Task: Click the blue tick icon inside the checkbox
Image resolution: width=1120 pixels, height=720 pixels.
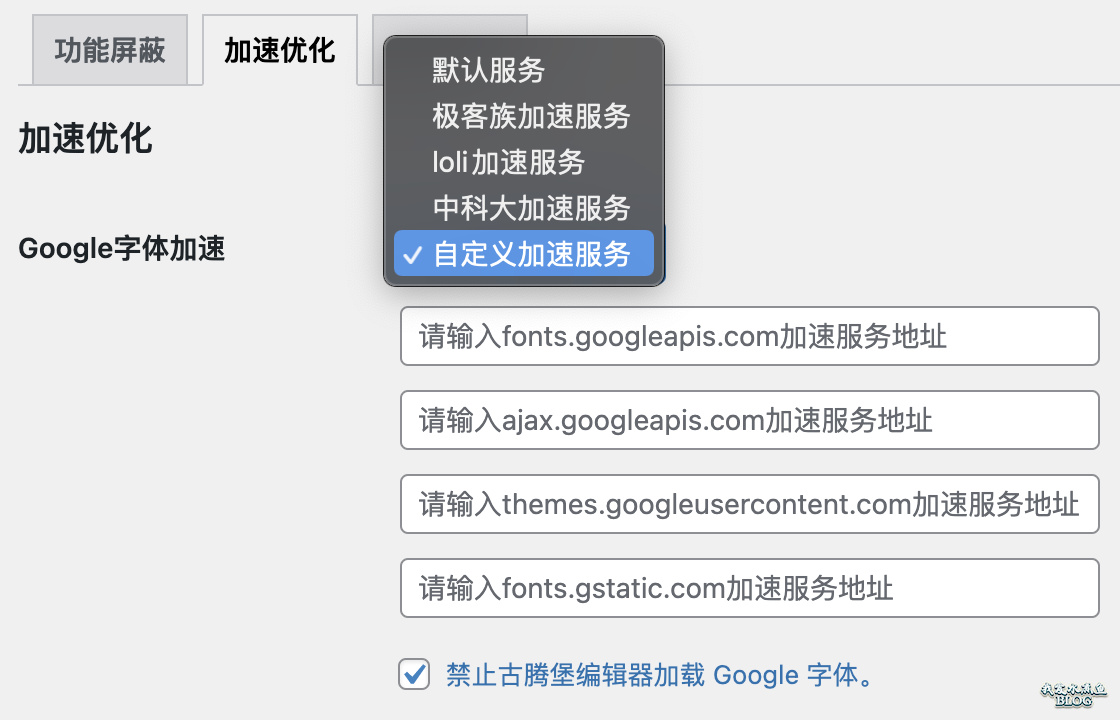Action: pos(414,674)
